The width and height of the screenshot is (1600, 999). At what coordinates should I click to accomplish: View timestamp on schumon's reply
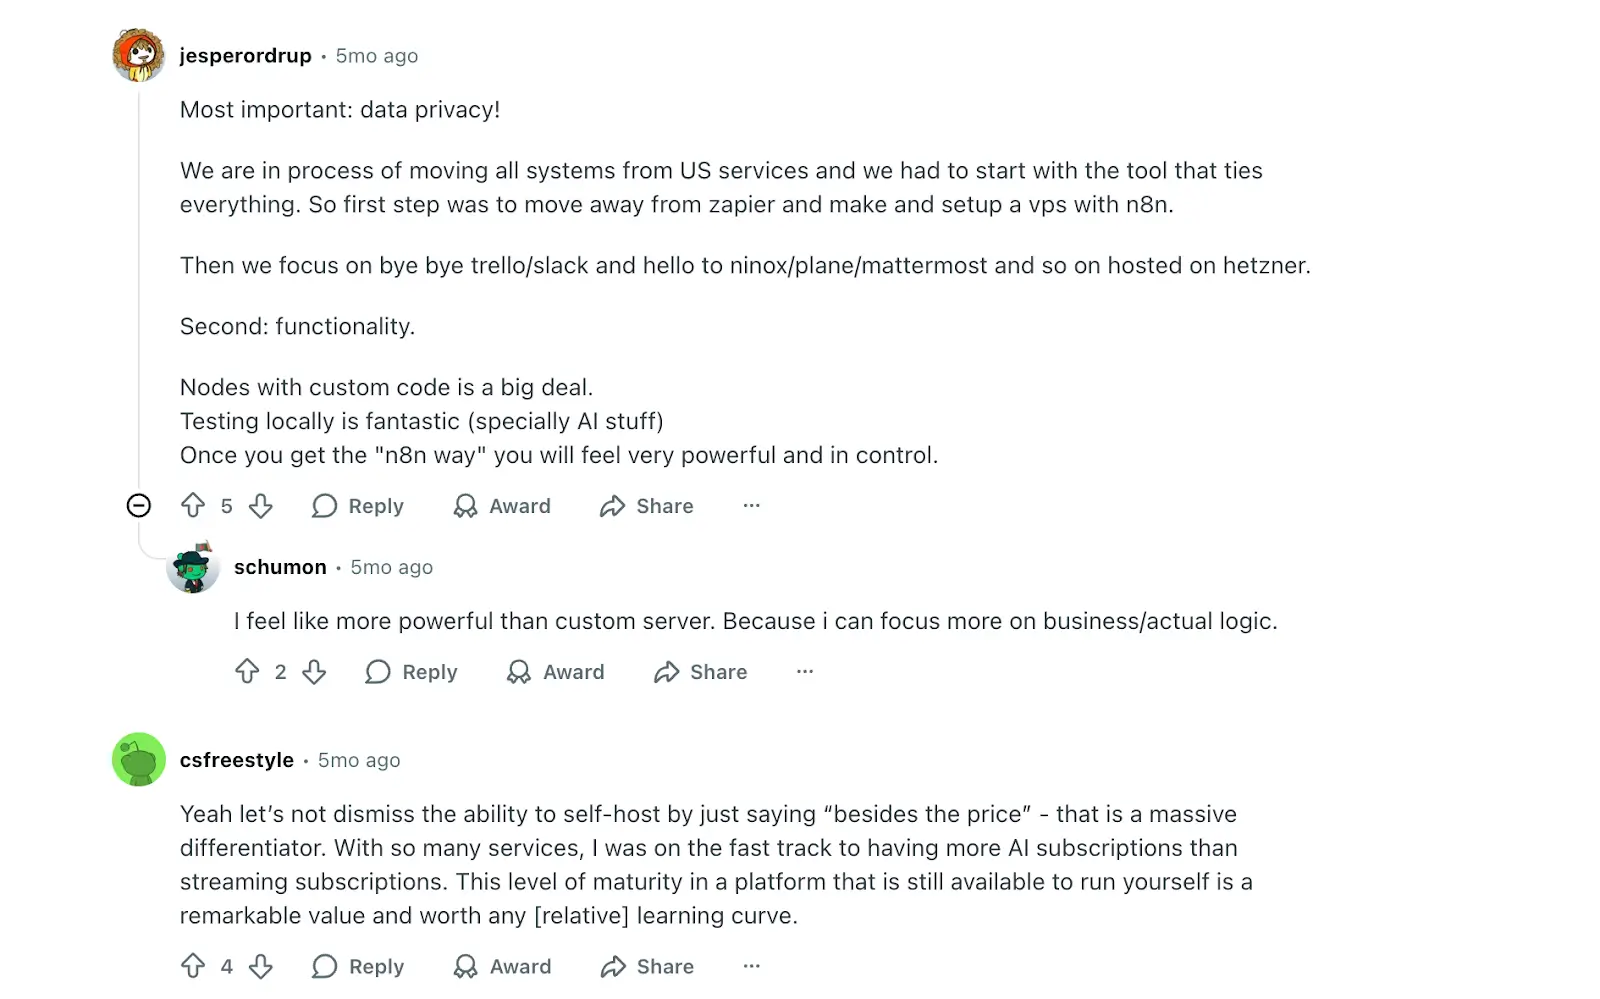[x=390, y=567]
